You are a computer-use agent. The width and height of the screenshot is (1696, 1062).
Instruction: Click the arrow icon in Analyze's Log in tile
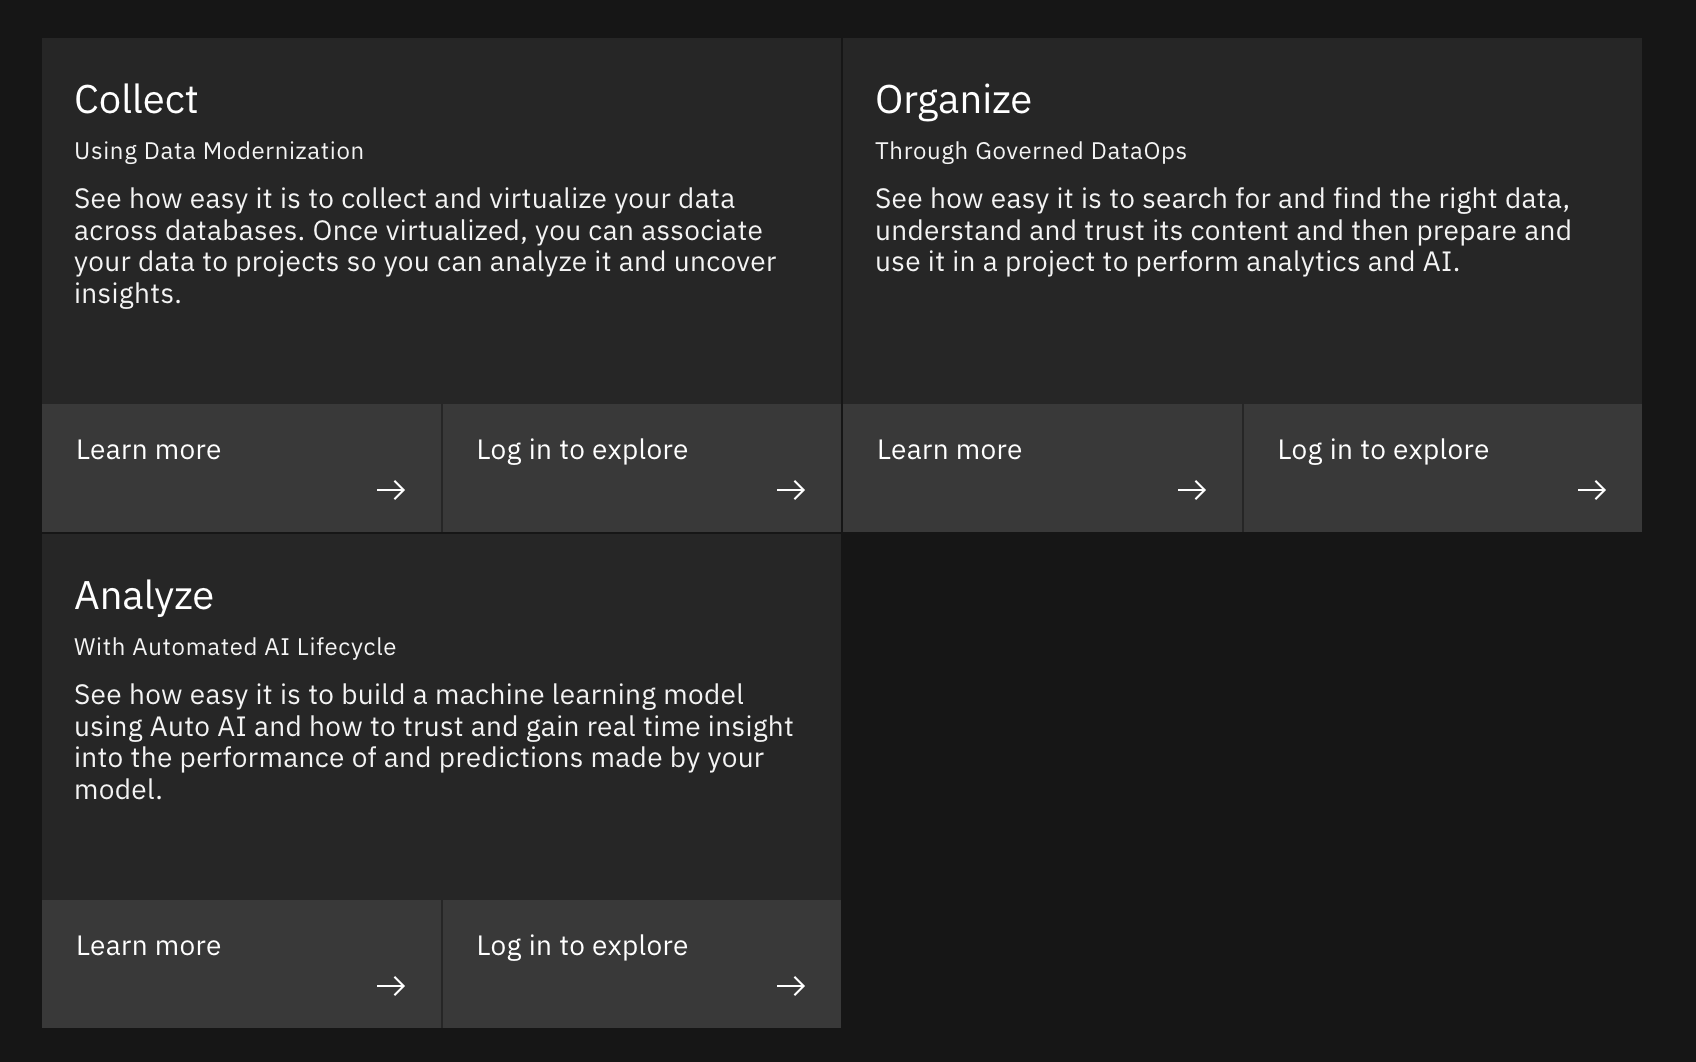click(x=791, y=986)
